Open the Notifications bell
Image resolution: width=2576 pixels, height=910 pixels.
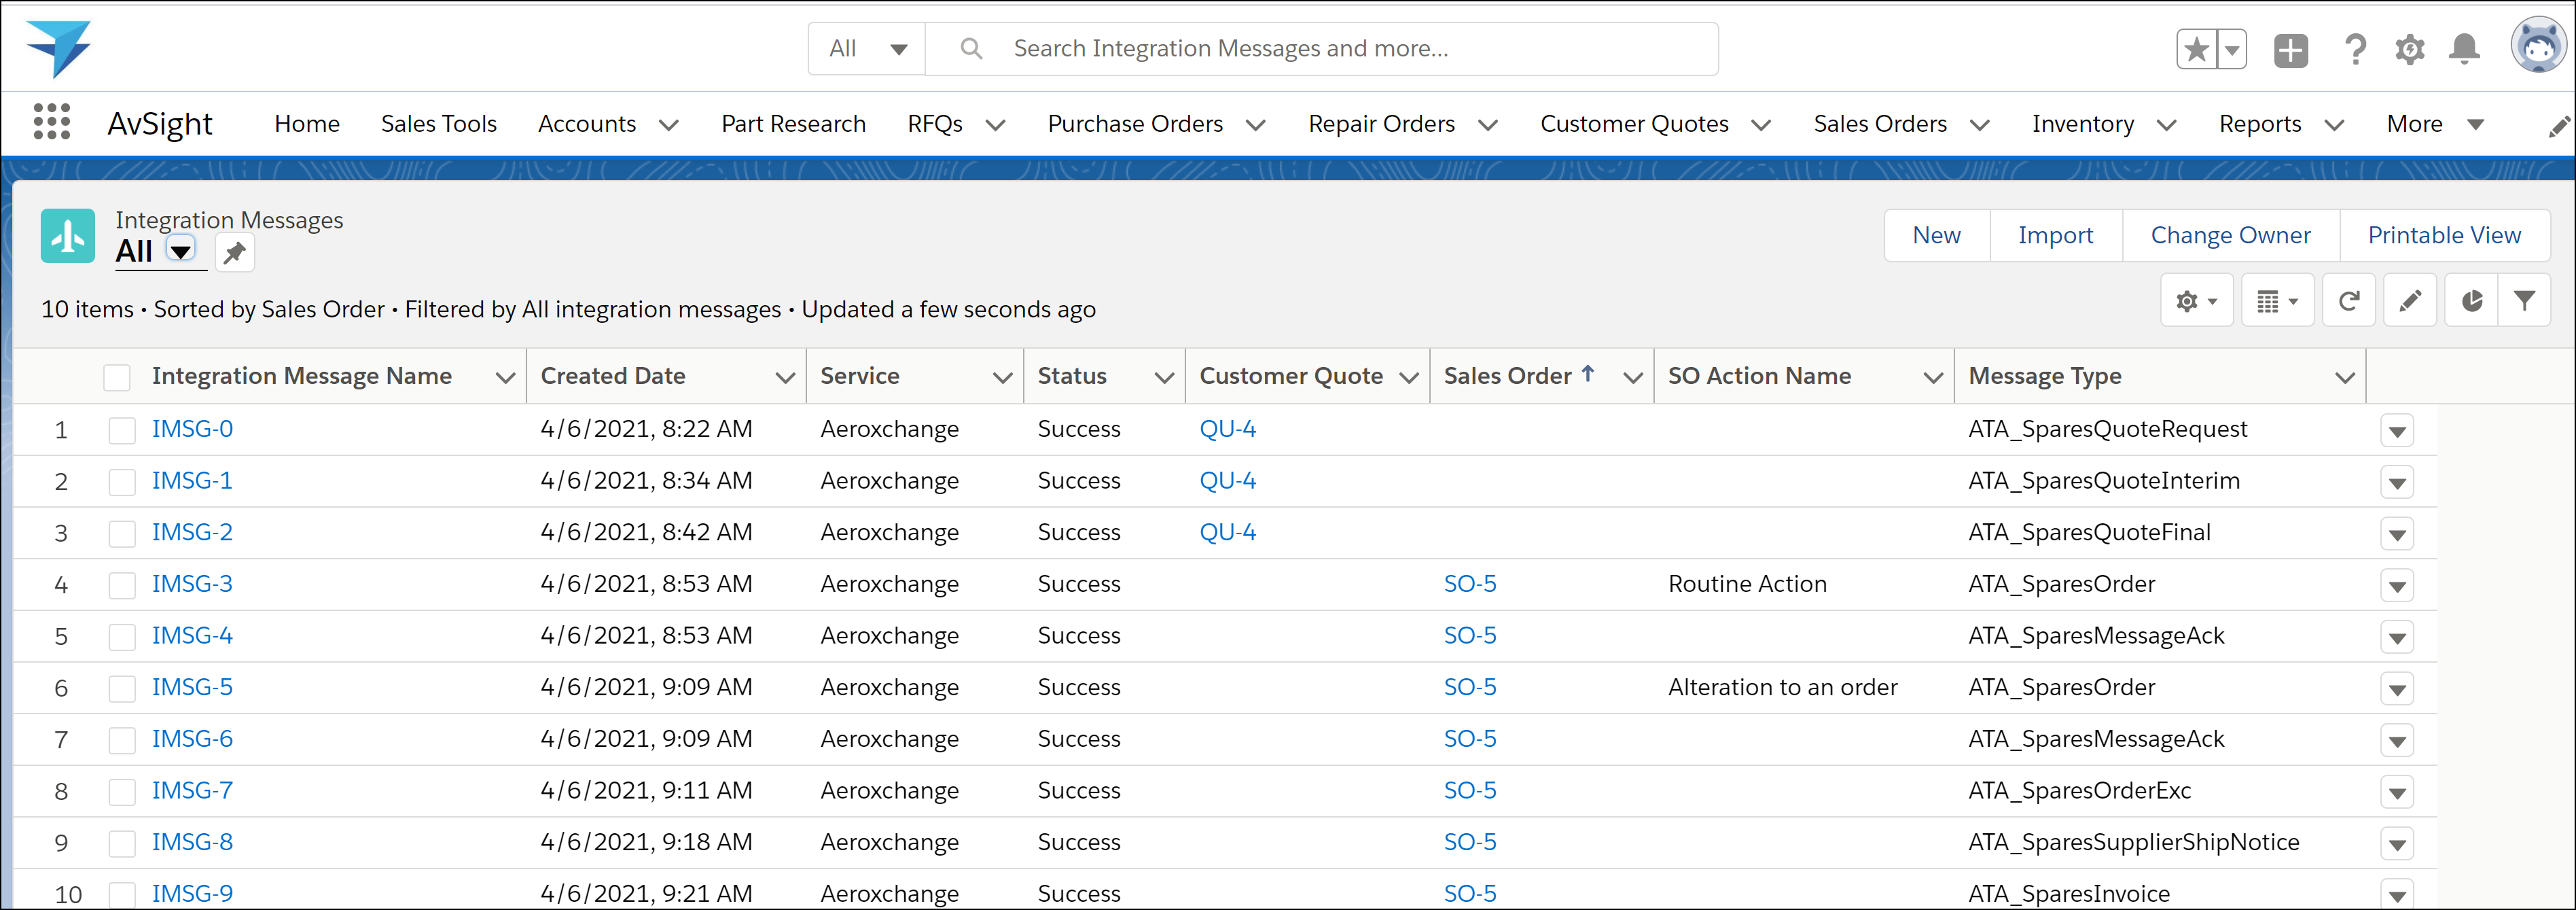point(2464,49)
